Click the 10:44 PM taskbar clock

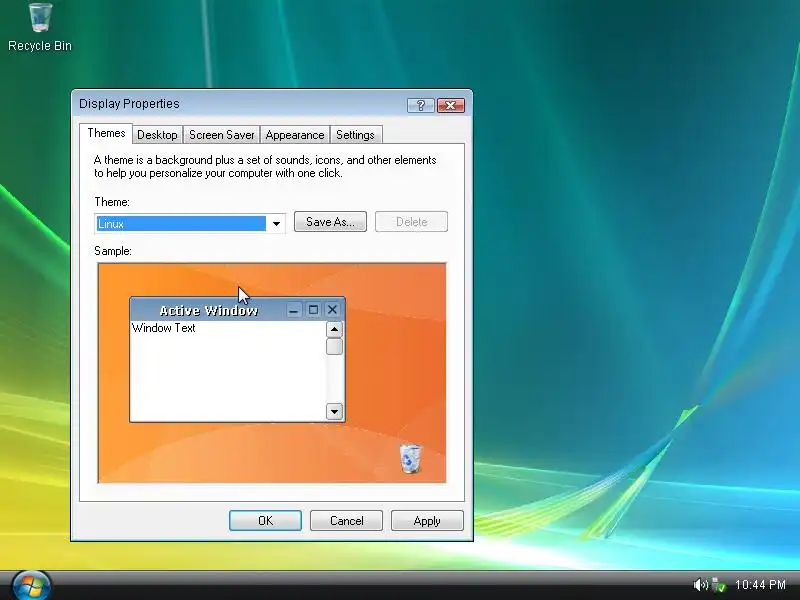coord(760,585)
